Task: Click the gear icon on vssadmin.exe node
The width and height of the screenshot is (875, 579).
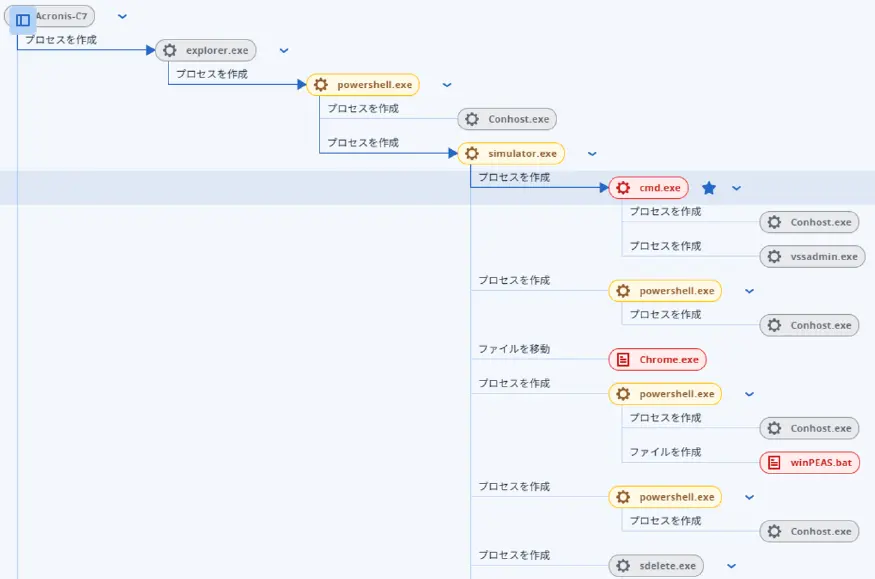Action: 774,257
